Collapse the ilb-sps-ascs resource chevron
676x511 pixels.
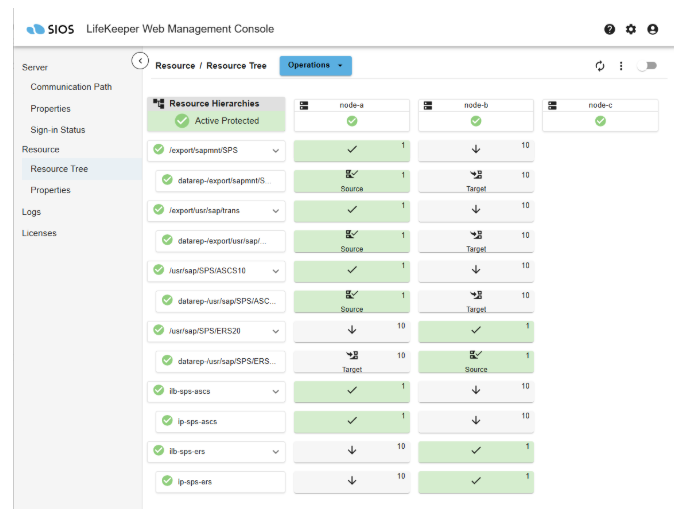coord(275,391)
